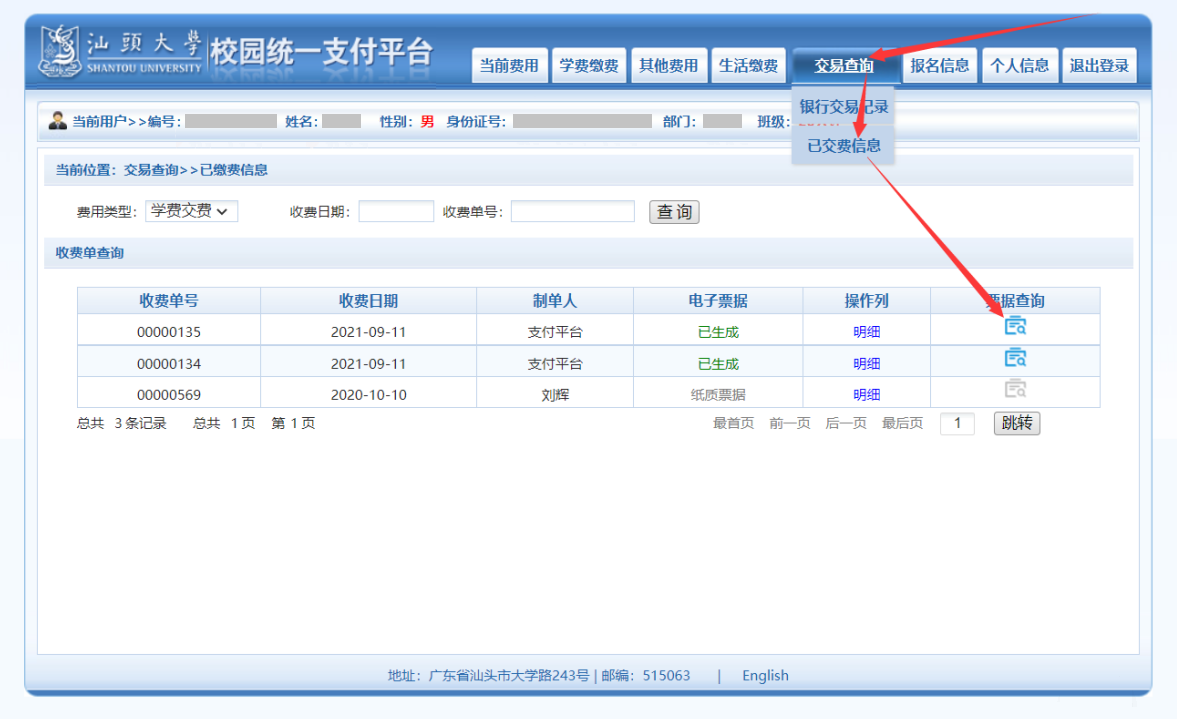Open the 其他费用 tab
1177x719 pixels.
coord(668,66)
